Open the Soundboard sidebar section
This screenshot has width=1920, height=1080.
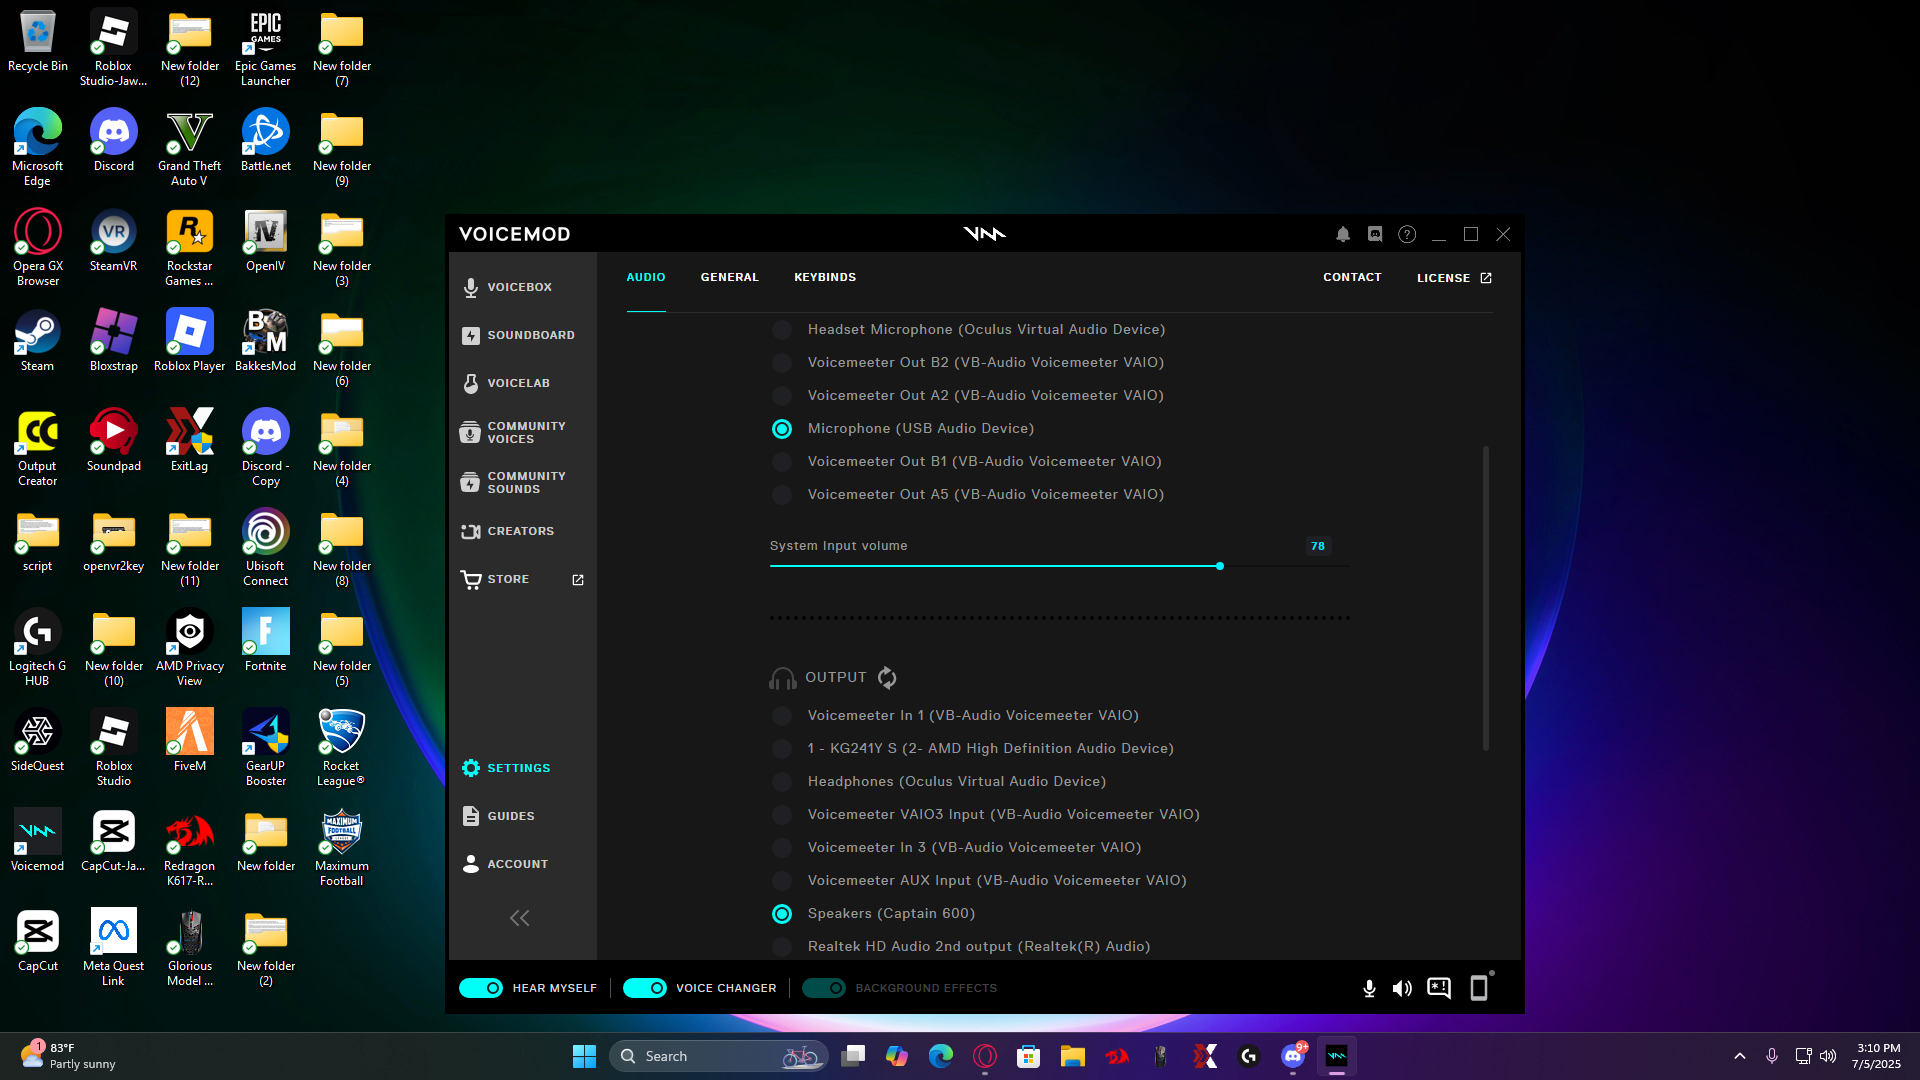(x=530, y=335)
